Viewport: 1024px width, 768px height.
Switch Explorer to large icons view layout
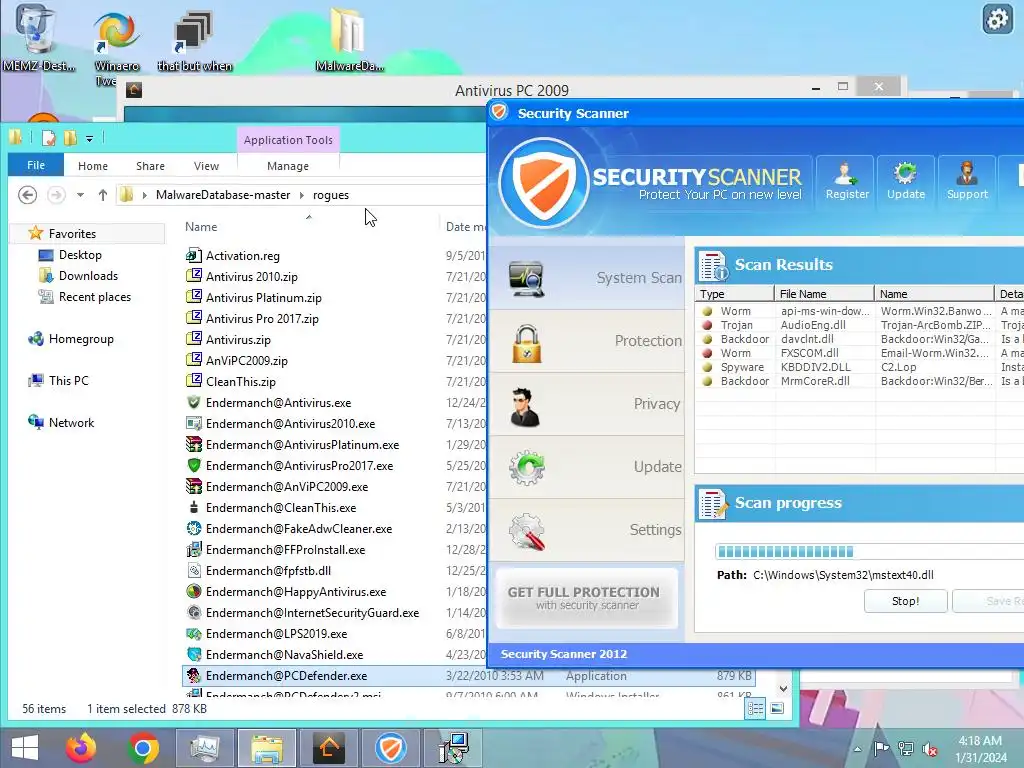click(x=777, y=709)
